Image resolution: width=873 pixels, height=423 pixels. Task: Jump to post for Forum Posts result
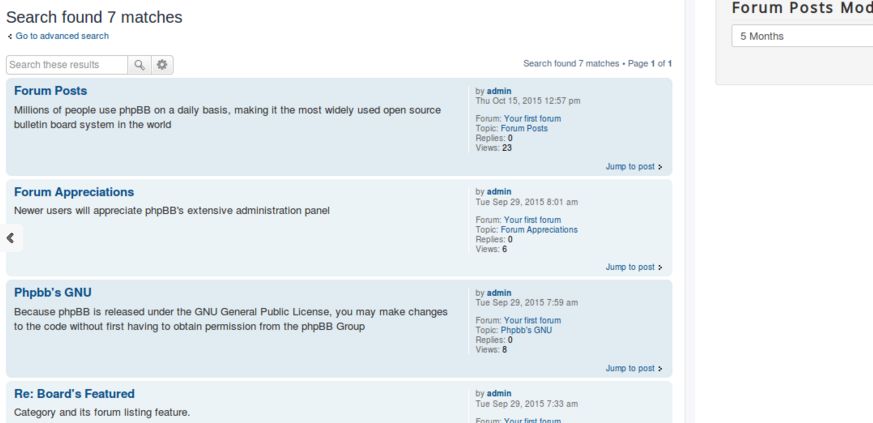coord(634,166)
